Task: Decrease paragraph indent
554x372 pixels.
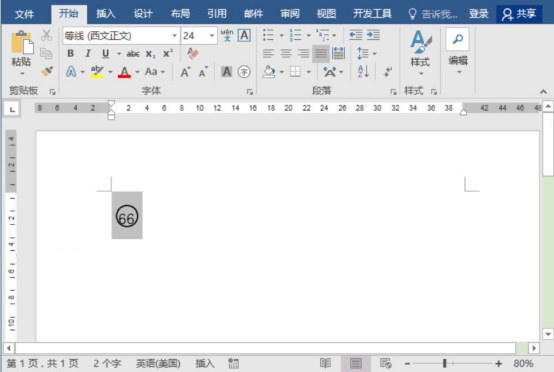Action: pos(356,35)
